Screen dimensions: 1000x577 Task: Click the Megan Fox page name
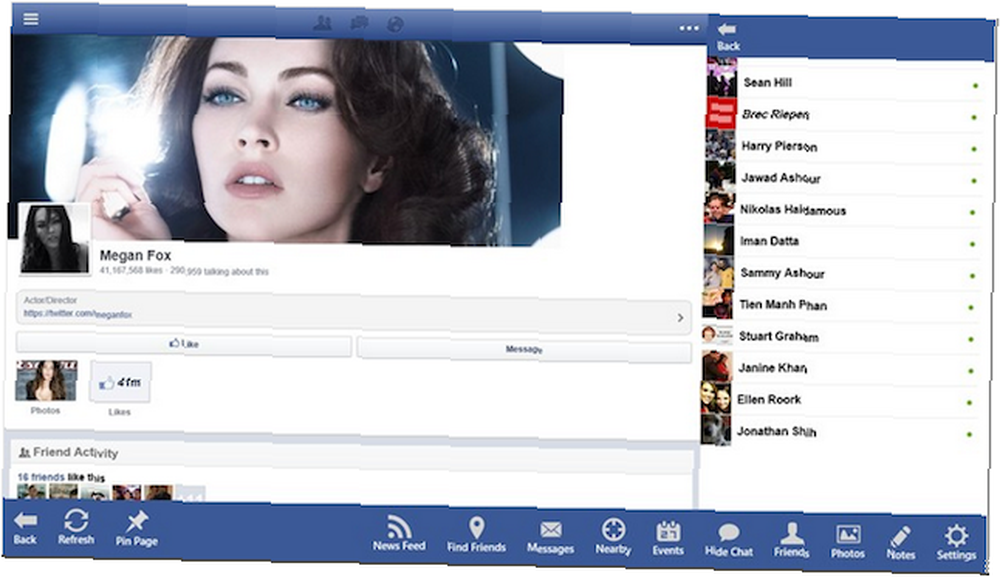click(135, 256)
